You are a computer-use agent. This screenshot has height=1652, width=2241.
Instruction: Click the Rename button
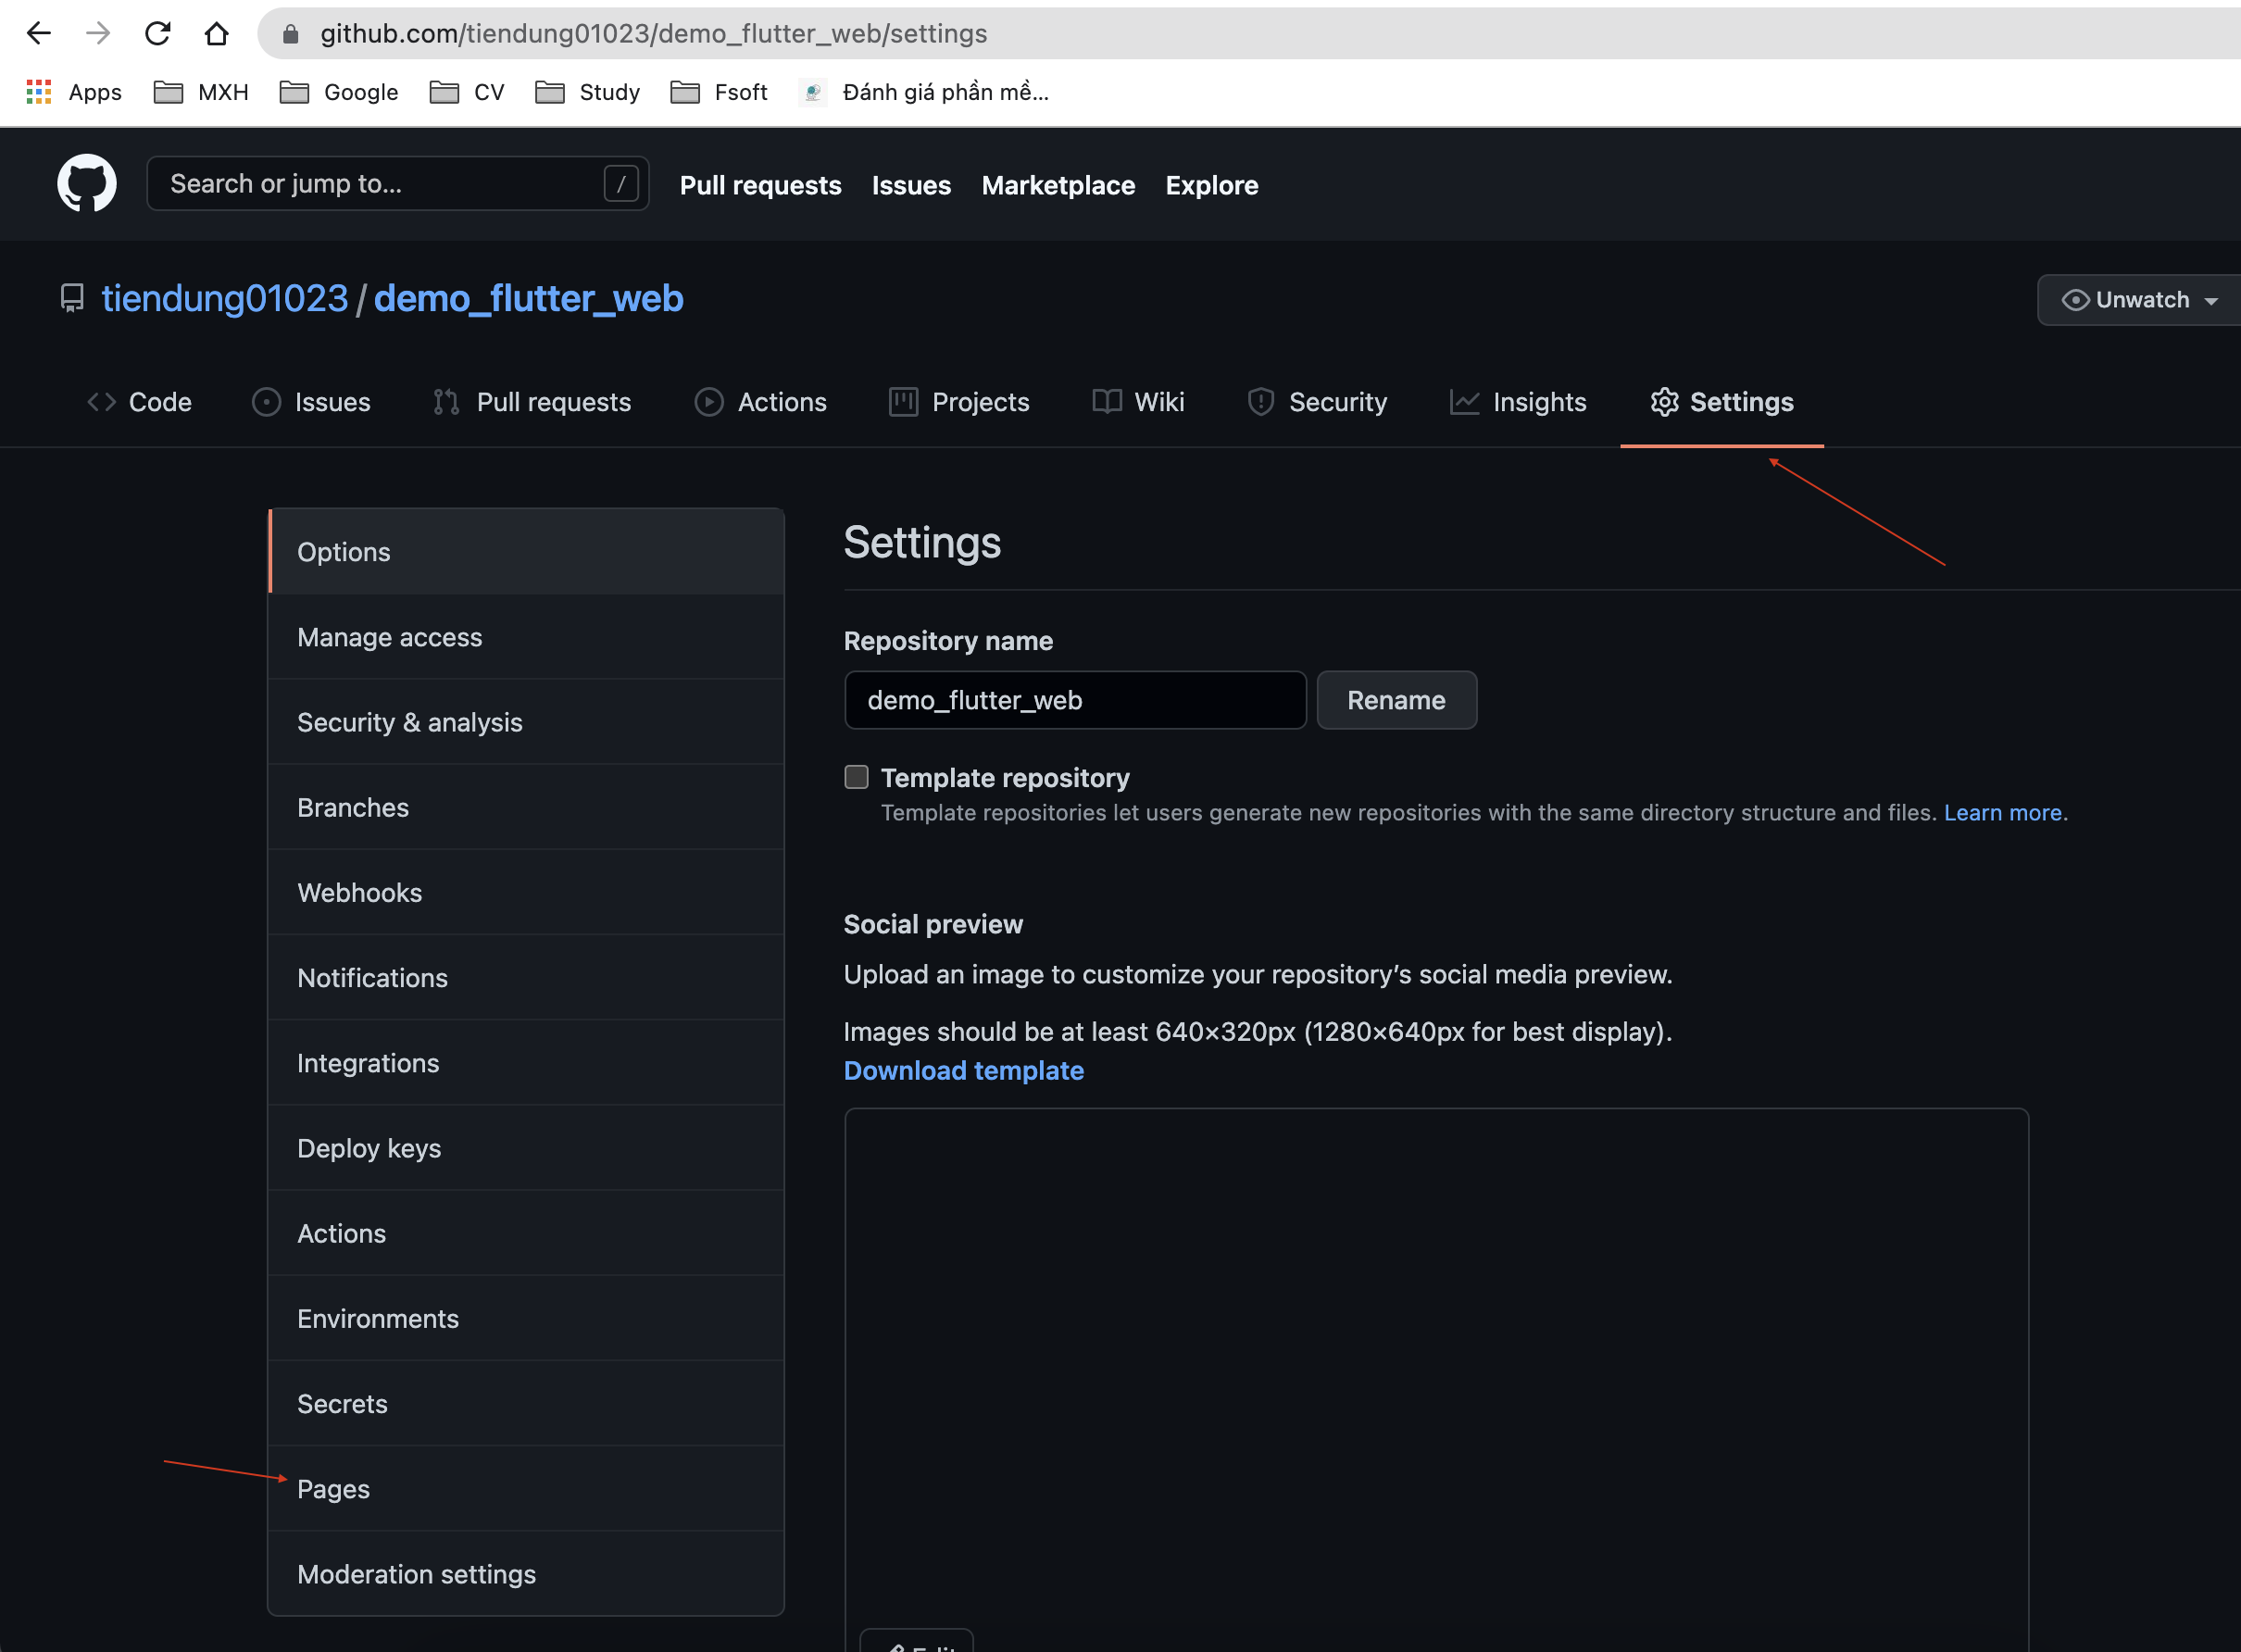pyautogui.click(x=1396, y=700)
